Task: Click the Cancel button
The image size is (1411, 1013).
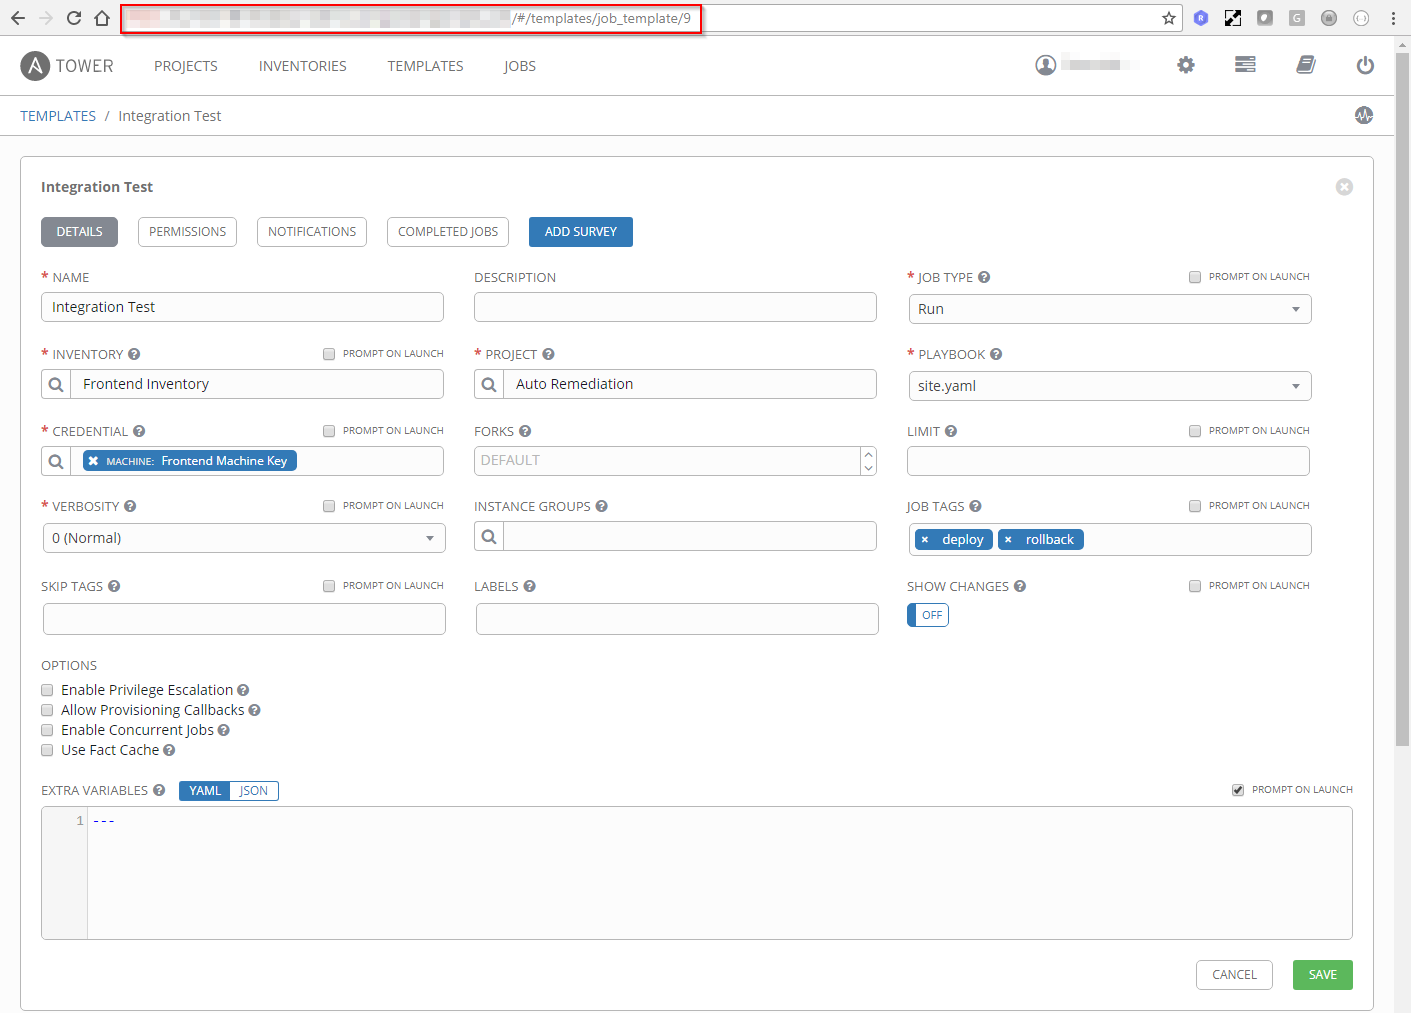Action: 1235,975
